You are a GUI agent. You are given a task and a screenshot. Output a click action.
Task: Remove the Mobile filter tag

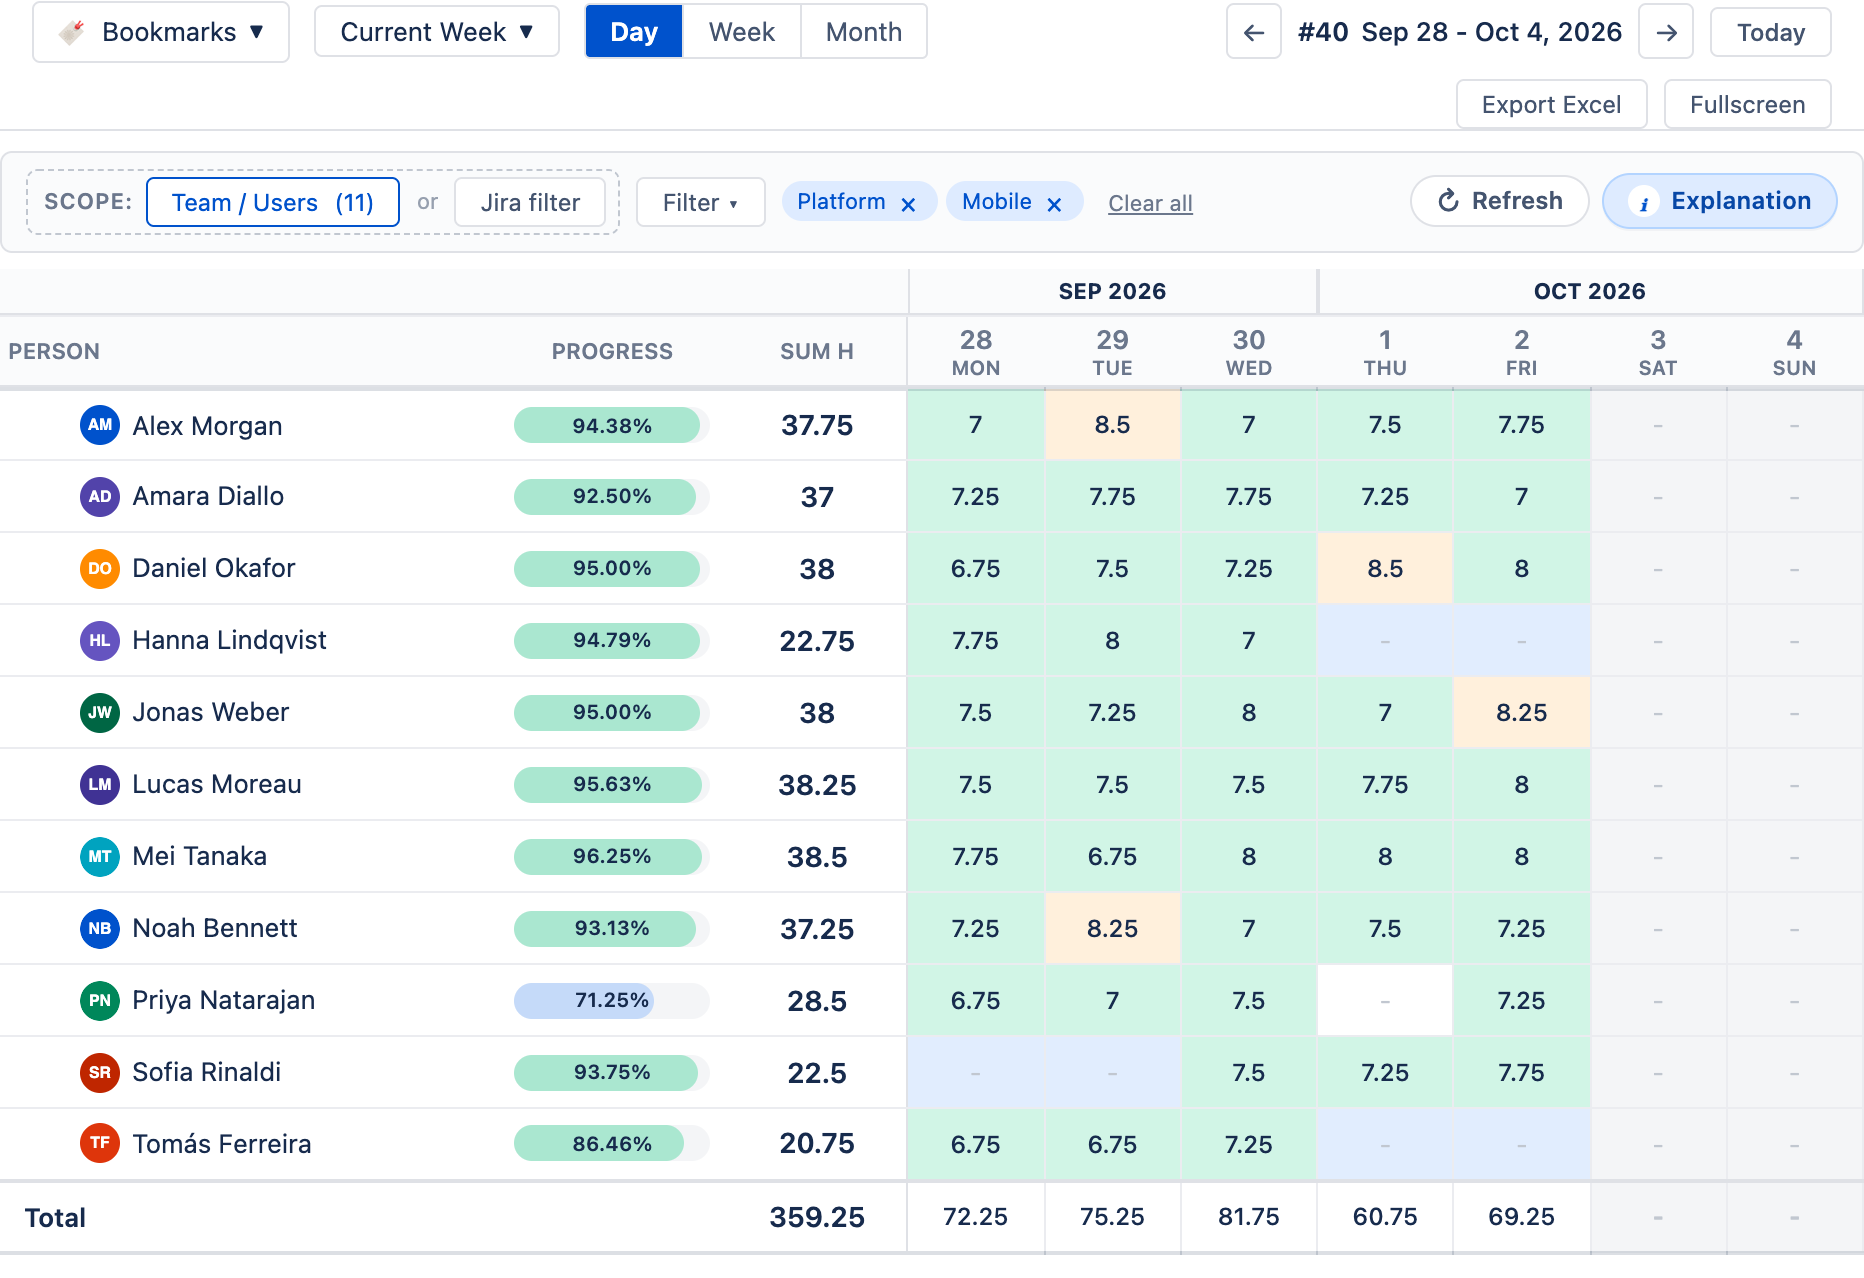1054,204
